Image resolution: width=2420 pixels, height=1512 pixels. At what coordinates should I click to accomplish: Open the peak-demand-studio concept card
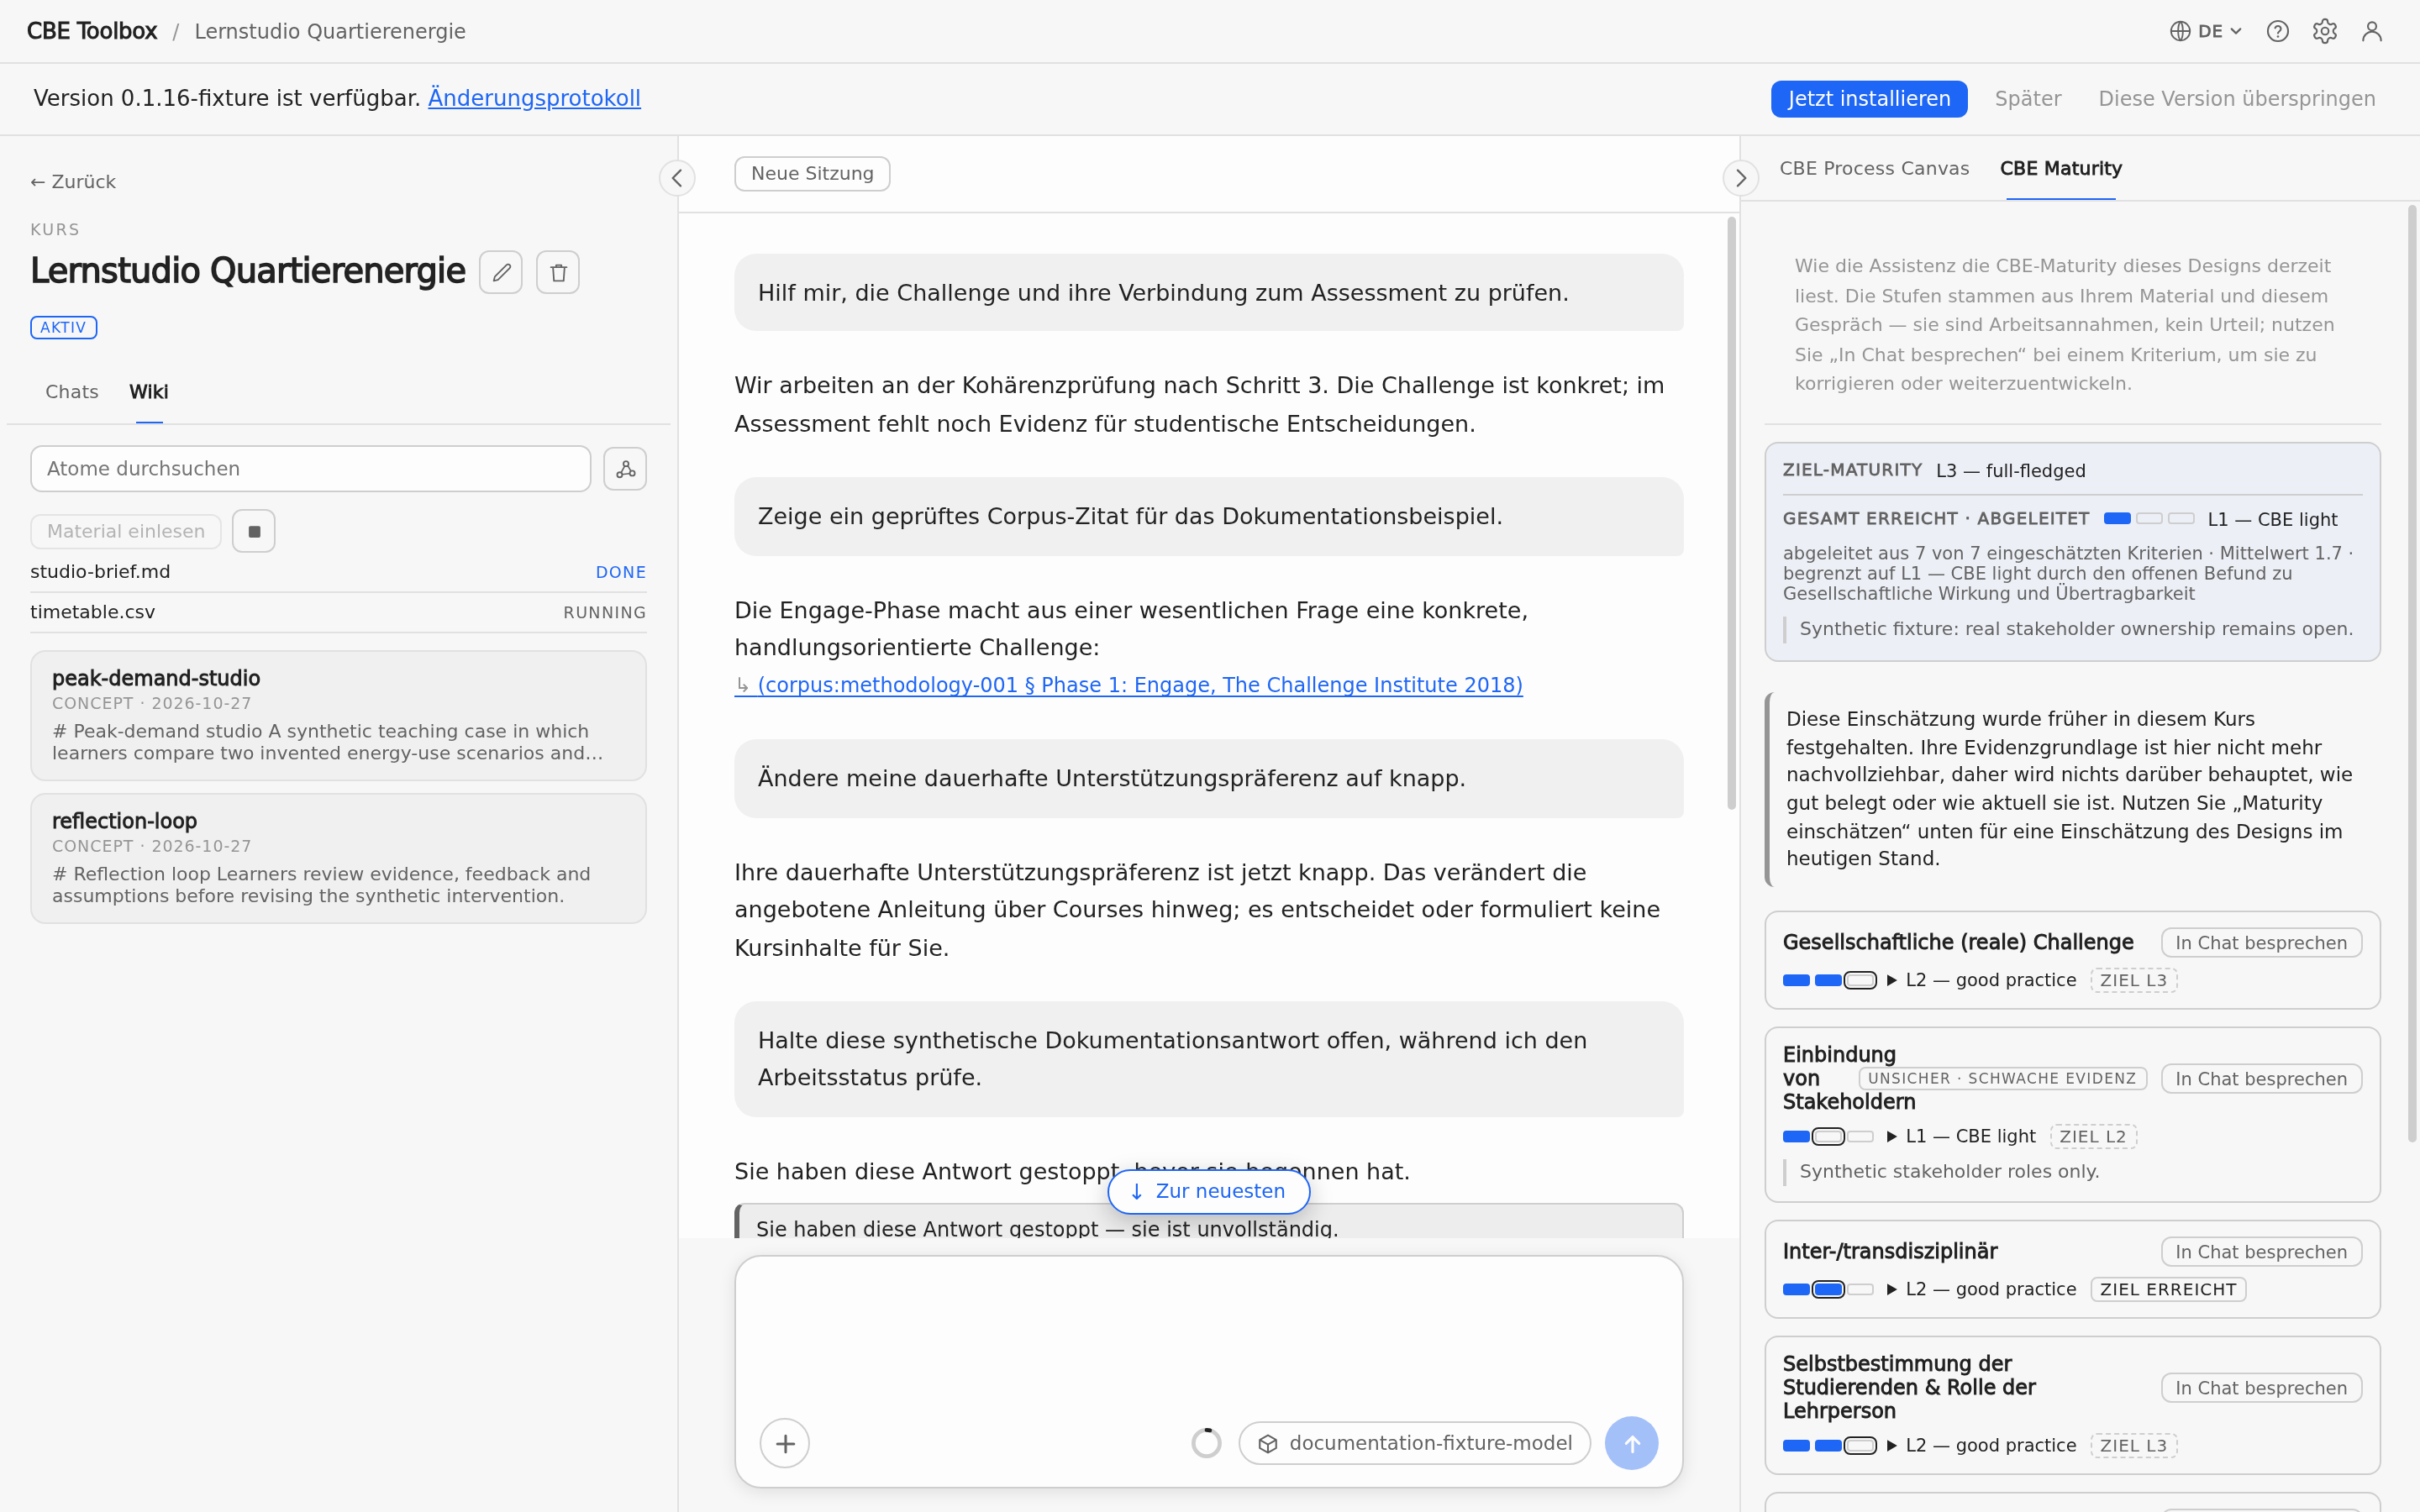338,715
